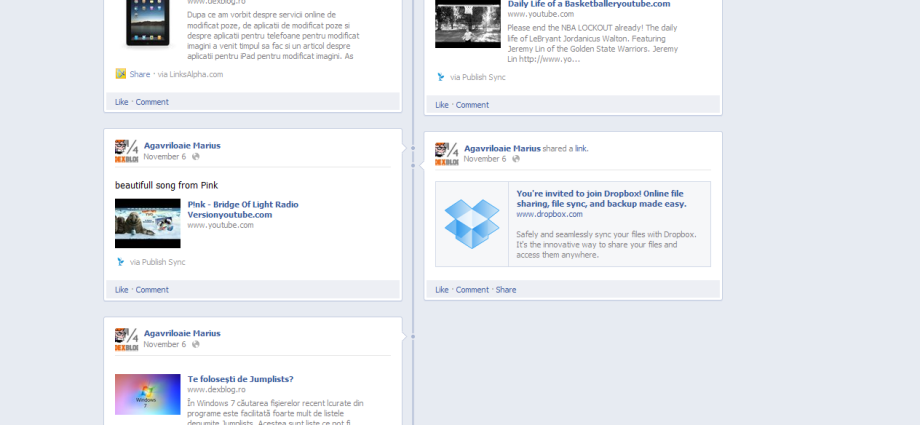Screen dimensions: 920x425
Task: Open the profile avatar on the Dropbox post
Action: 447,154
